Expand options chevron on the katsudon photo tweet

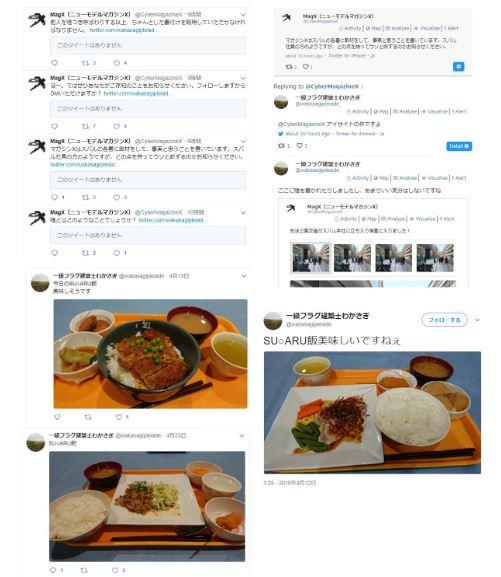(x=243, y=276)
